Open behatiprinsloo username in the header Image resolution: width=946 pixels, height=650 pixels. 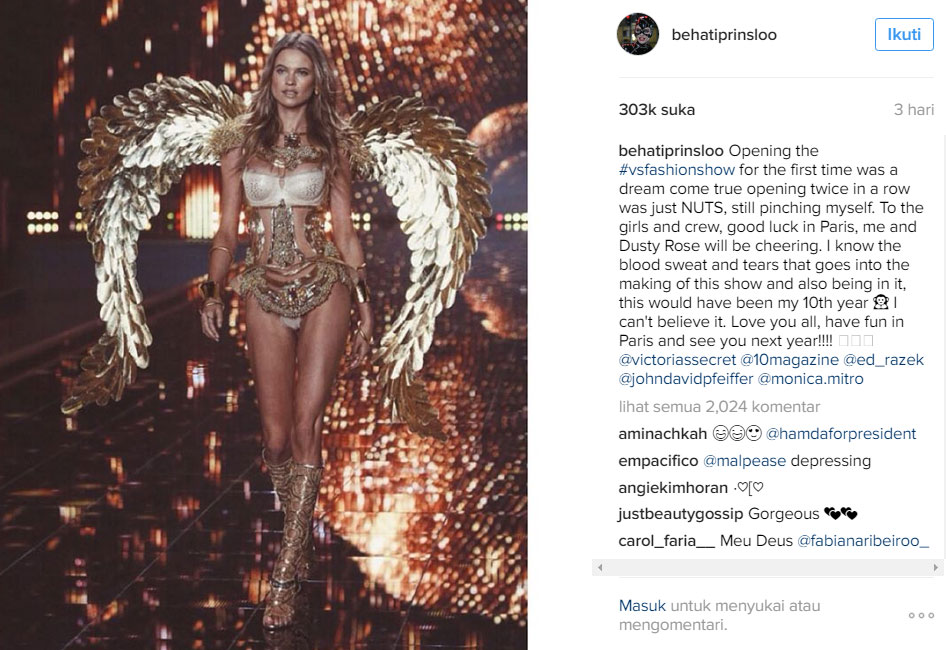point(724,35)
